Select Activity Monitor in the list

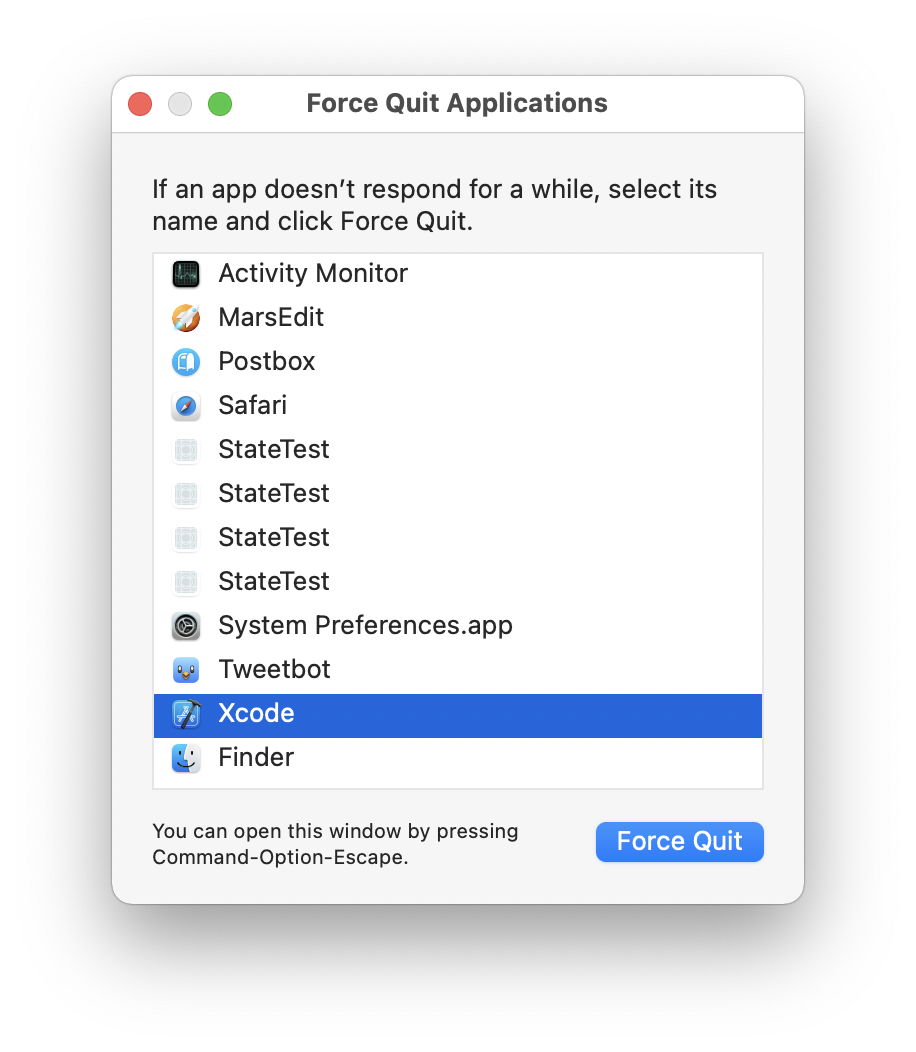312,273
